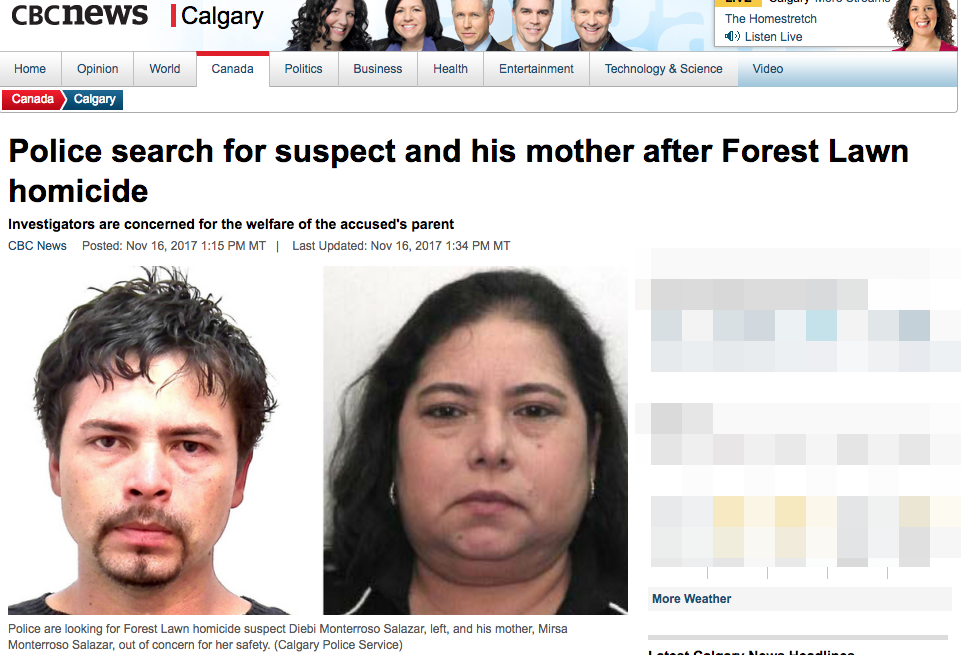Image resolution: width=970 pixels, height=655 pixels.
Task: Click the blue Calgary breadcrumb
Action: (94, 99)
